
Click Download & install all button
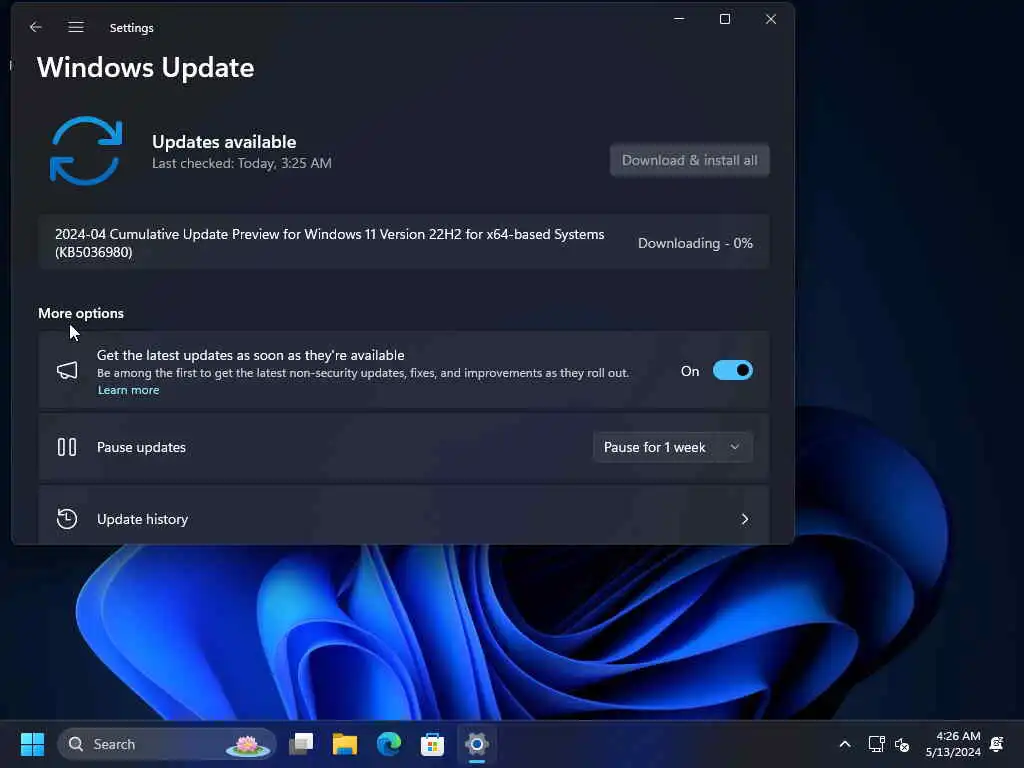(690, 160)
